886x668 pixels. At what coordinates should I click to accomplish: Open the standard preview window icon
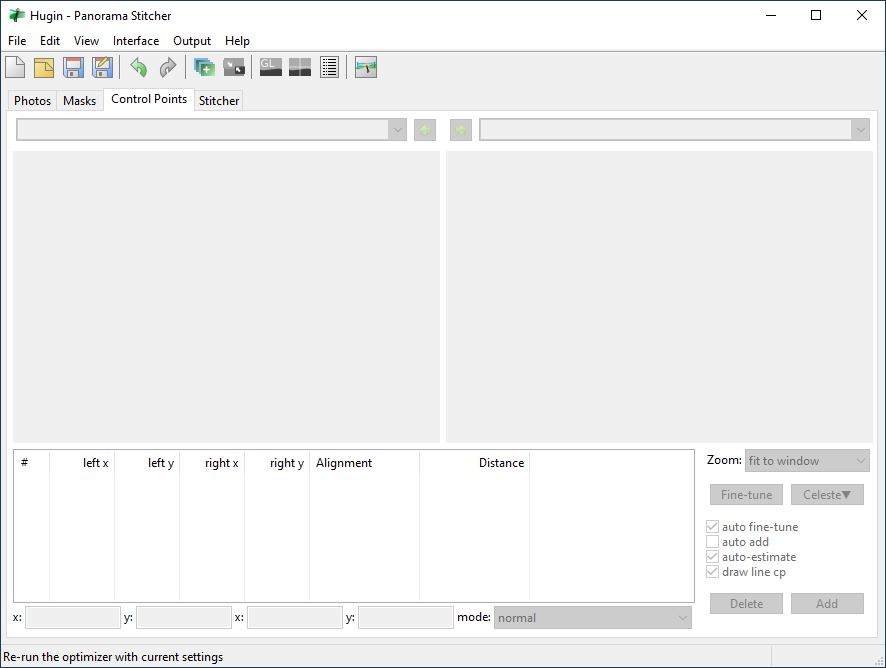[x=300, y=67]
